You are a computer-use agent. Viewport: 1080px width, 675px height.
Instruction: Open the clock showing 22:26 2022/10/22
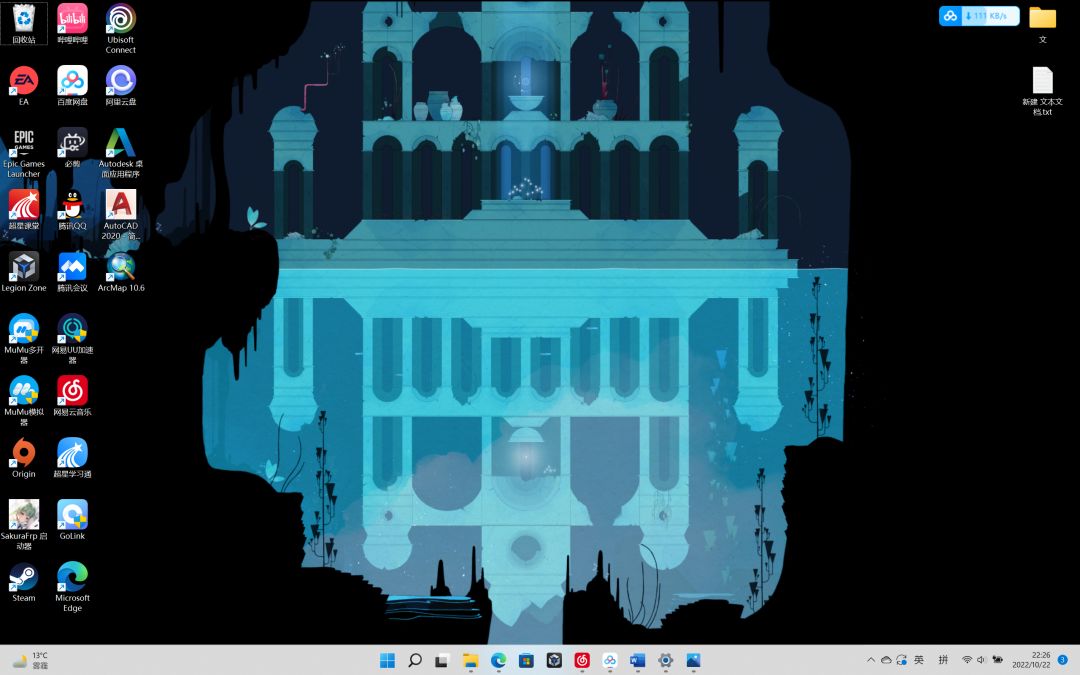[1031, 660]
